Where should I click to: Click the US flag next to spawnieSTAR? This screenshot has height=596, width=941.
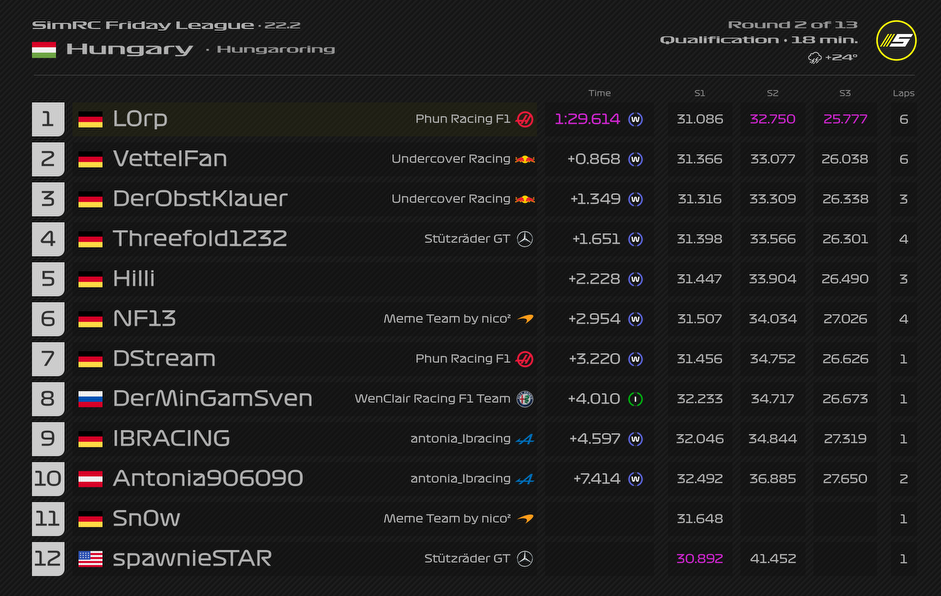(91, 559)
